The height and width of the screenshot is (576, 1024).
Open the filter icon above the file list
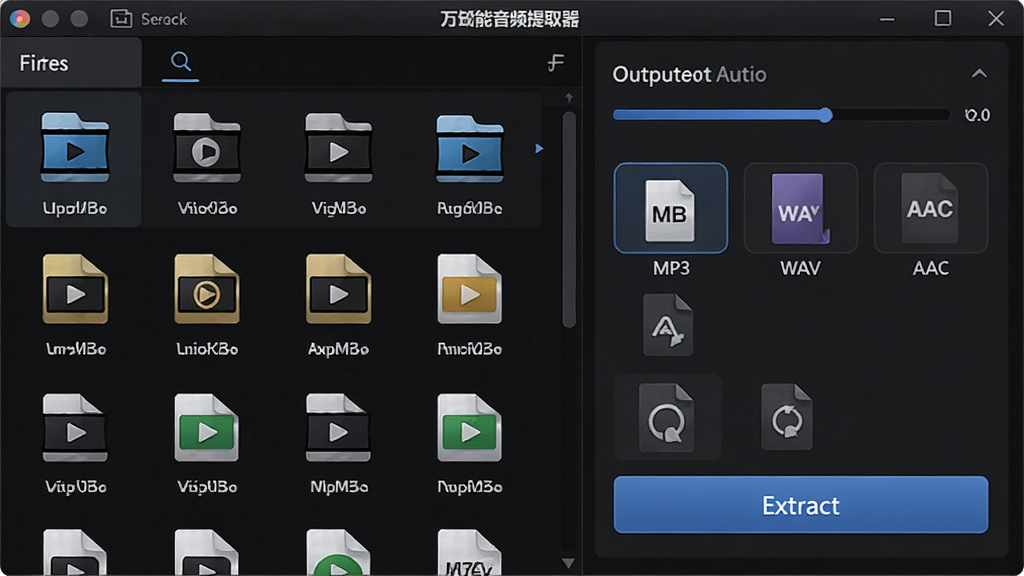point(556,63)
